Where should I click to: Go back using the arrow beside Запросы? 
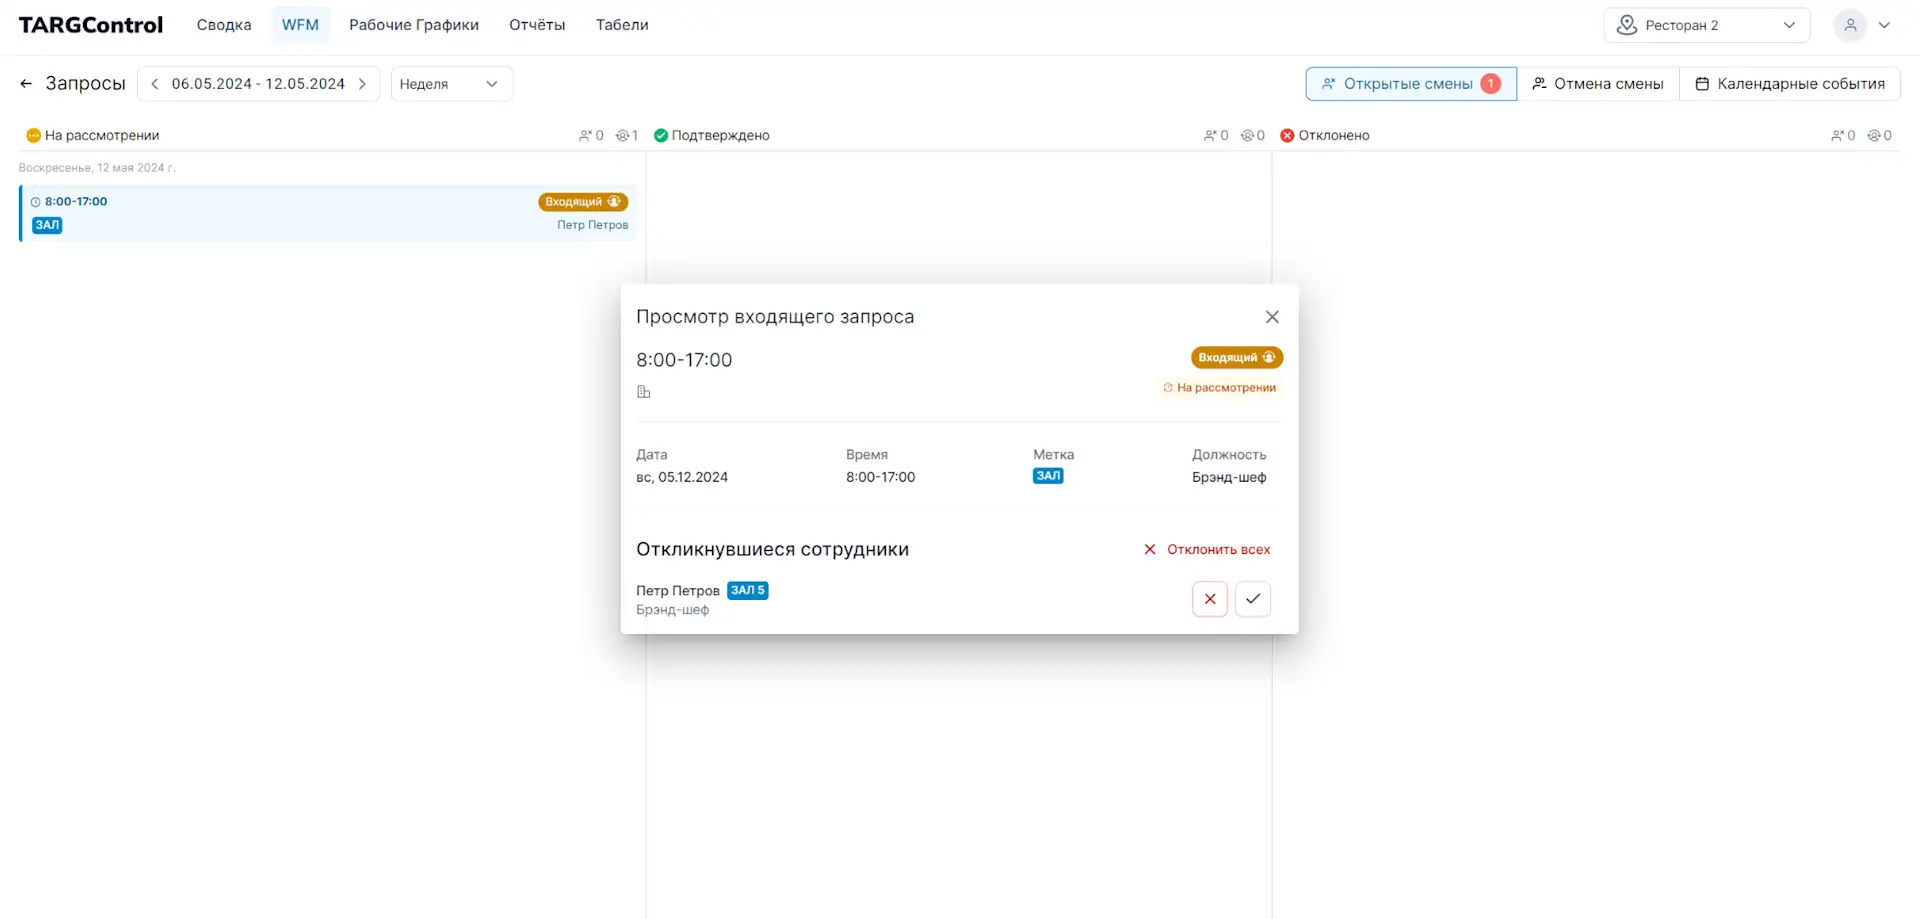click(x=26, y=84)
